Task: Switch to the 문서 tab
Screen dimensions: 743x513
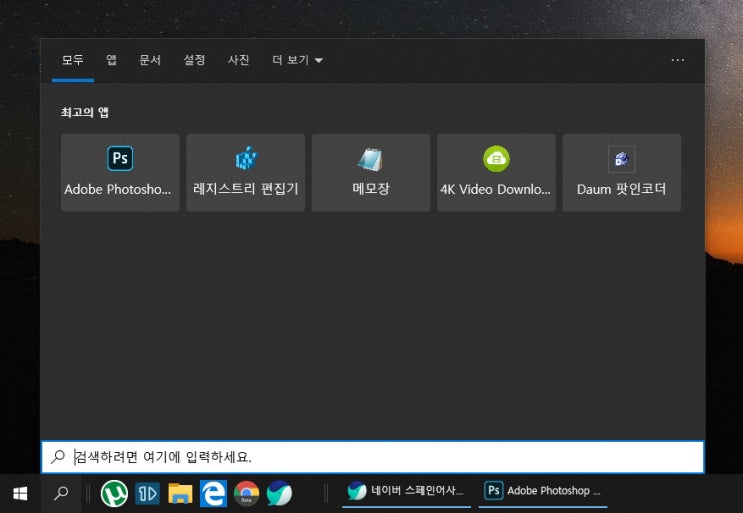Action: (x=150, y=60)
